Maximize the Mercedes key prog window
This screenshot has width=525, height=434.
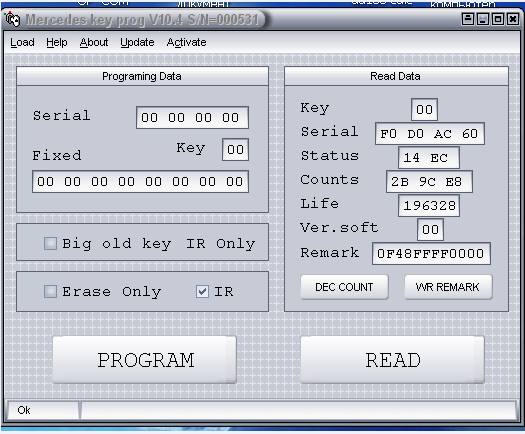coord(498,19)
